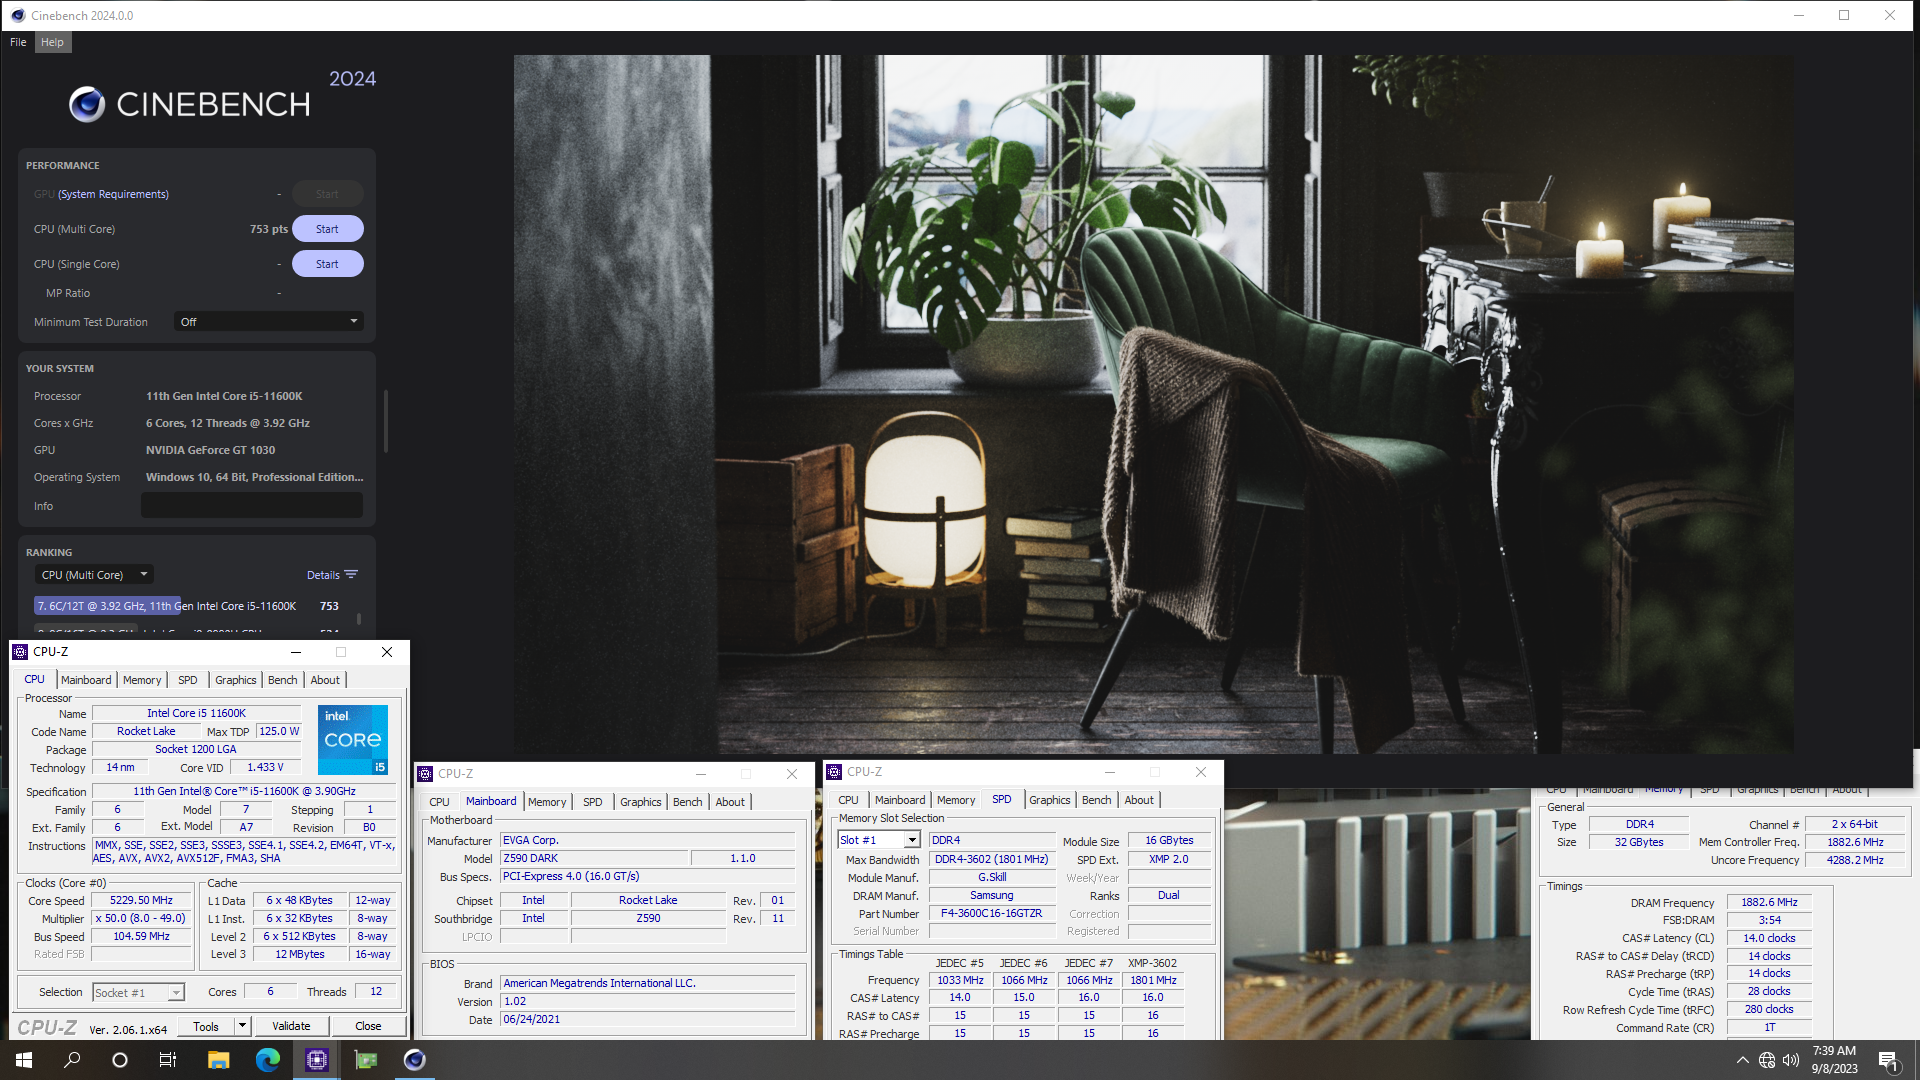Screen dimensions: 1920x1080
Task: Minimize the first CPU-Z window
Action: 296,652
